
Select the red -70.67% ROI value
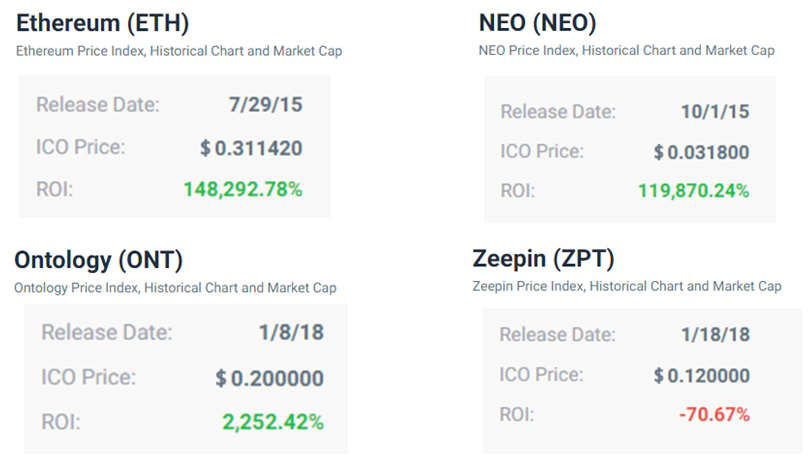point(714,414)
